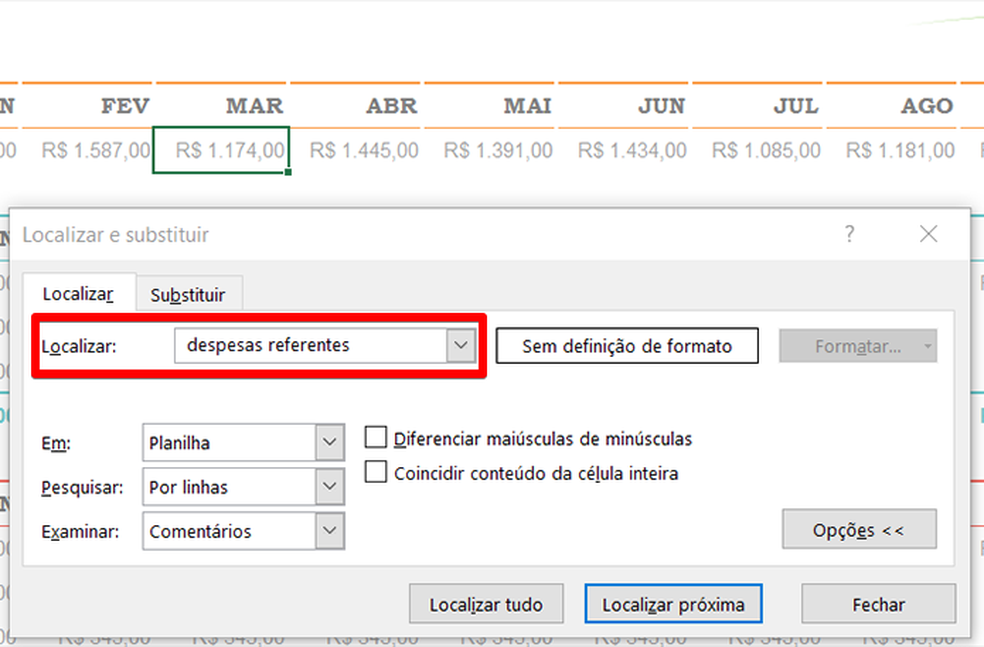Click Localizar próxima button
984x647 pixels.
pyautogui.click(x=673, y=604)
